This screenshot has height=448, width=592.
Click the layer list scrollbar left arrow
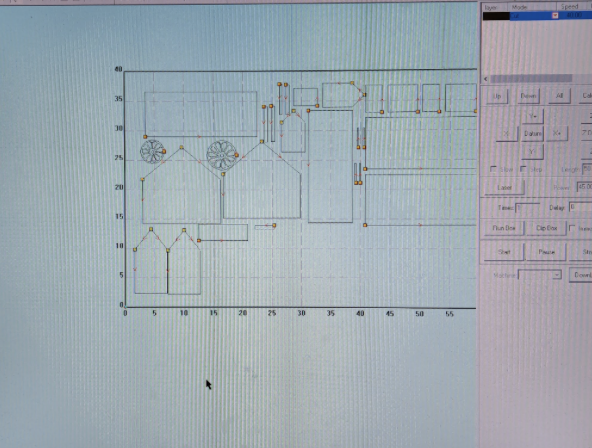(x=486, y=79)
